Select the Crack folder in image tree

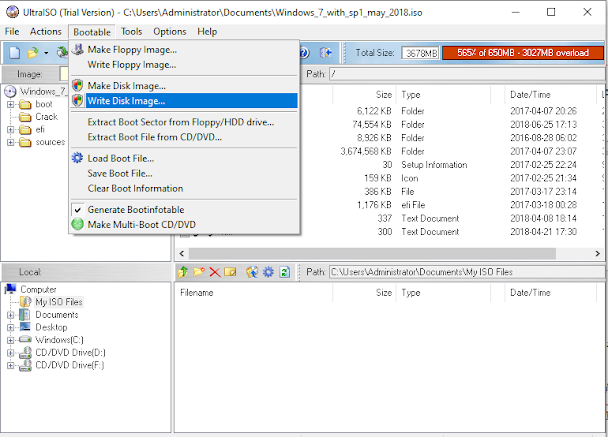pos(46,117)
